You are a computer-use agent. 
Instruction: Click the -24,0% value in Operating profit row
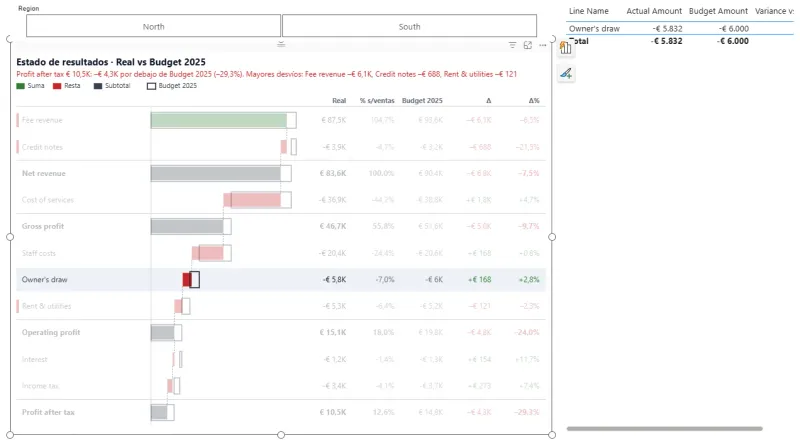coord(527,332)
